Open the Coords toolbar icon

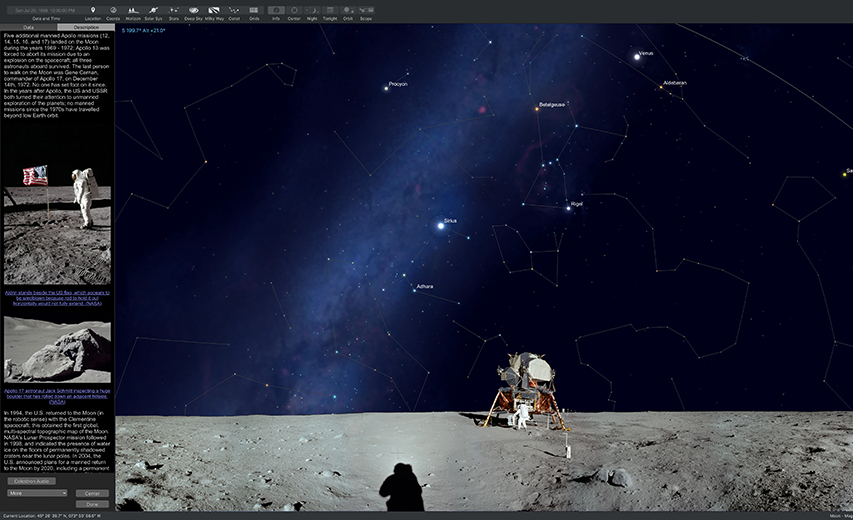pyautogui.click(x=113, y=10)
